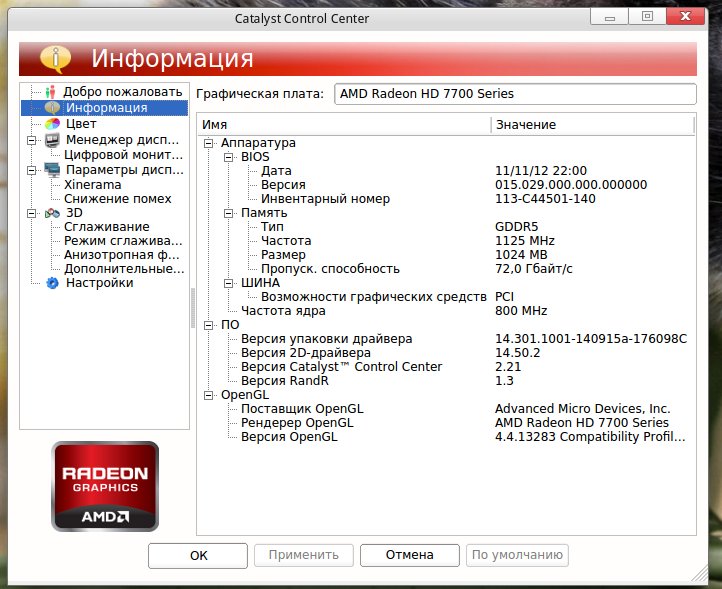The width and height of the screenshot is (722, 589).
Task: Select Версия Catalyst Control Center row
Action: pyautogui.click(x=446, y=367)
